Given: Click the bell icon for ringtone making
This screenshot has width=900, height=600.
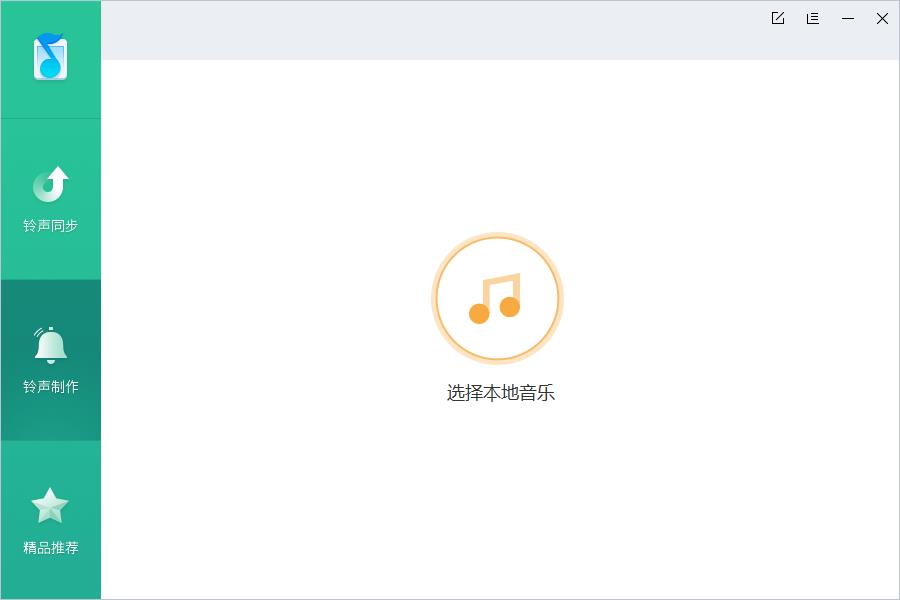Looking at the screenshot, I should pos(51,345).
